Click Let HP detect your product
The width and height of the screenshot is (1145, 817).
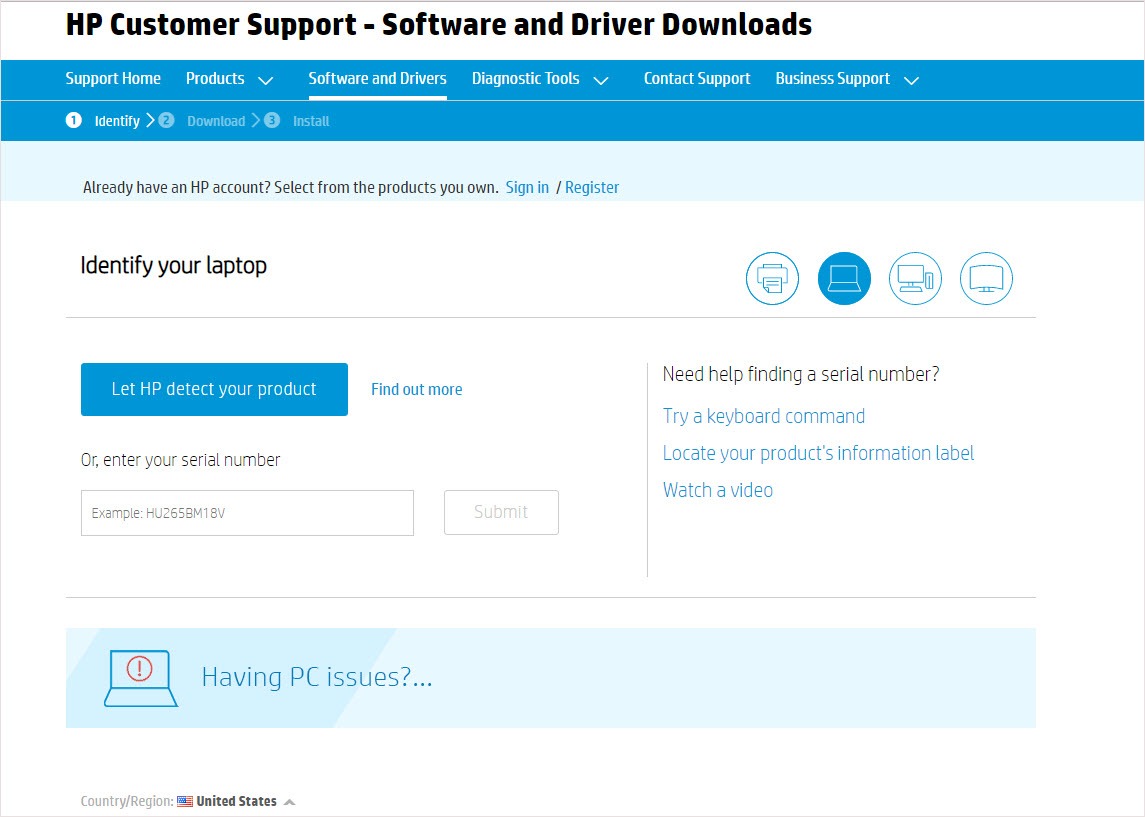(x=214, y=389)
